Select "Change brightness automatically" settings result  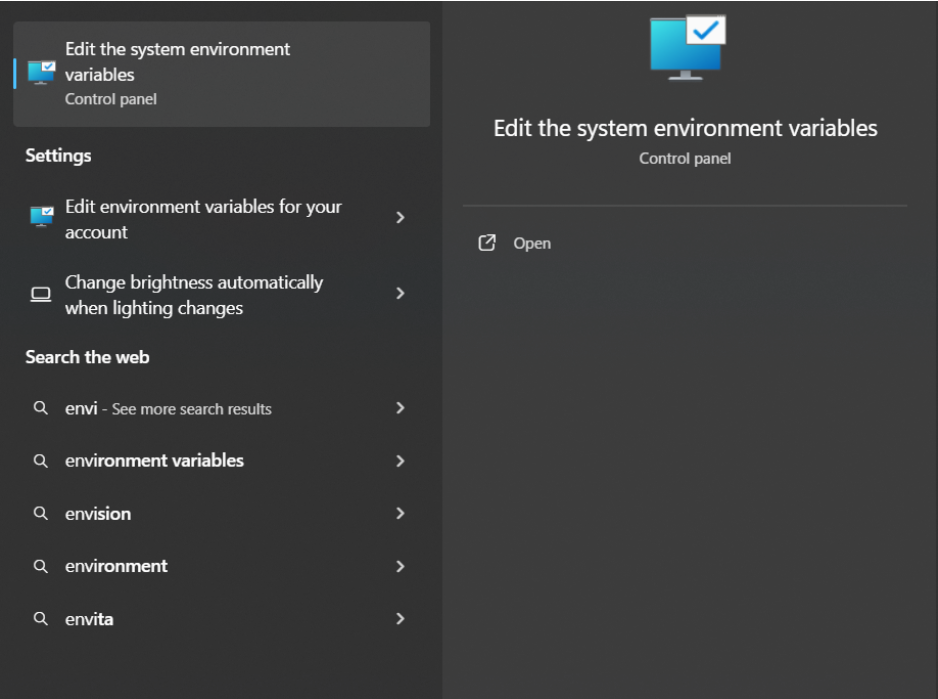[194, 295]
